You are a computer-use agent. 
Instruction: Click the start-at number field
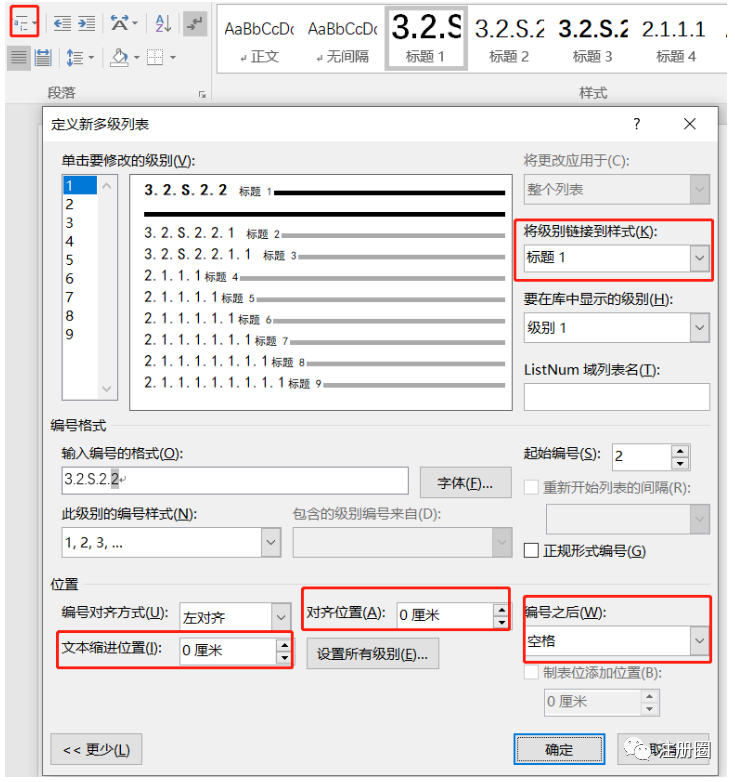pos(642,456)
